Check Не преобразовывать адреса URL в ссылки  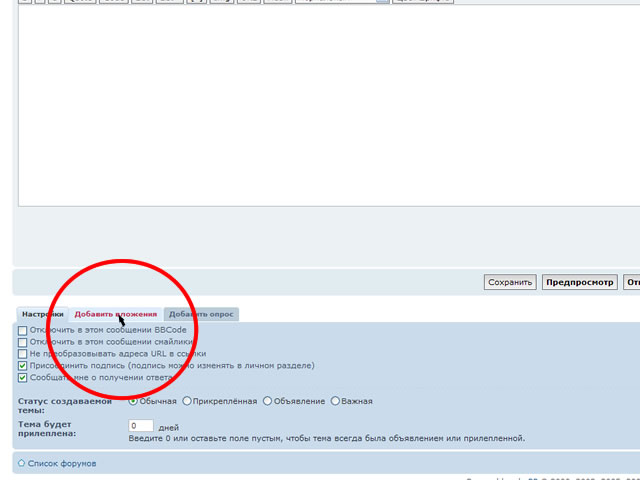(23, 354)
